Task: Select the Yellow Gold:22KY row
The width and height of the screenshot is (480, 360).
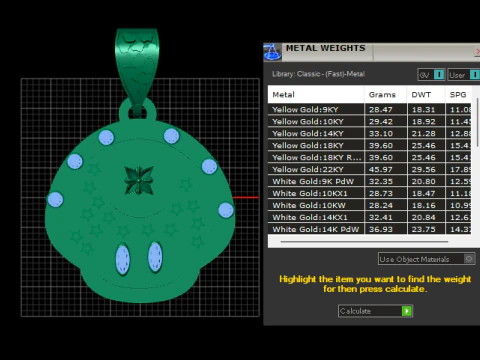Action: (370, 169)
